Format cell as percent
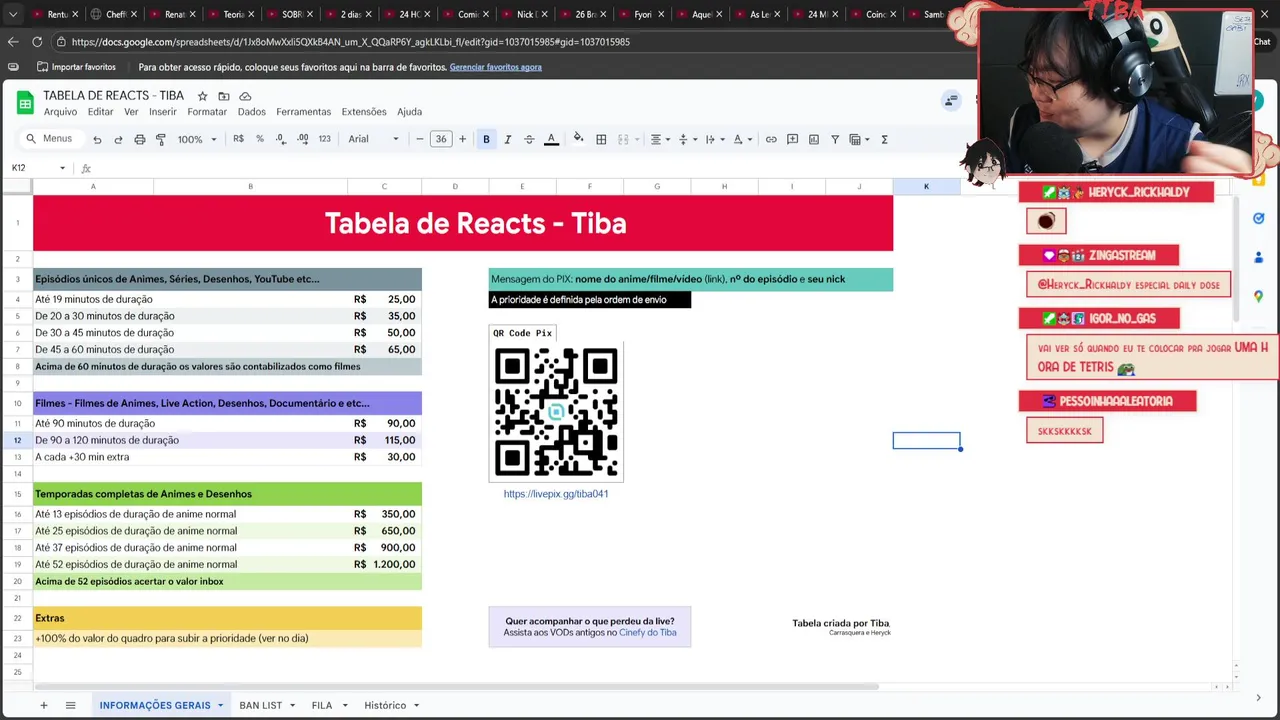1280x720 pixels. coord(260,139)
